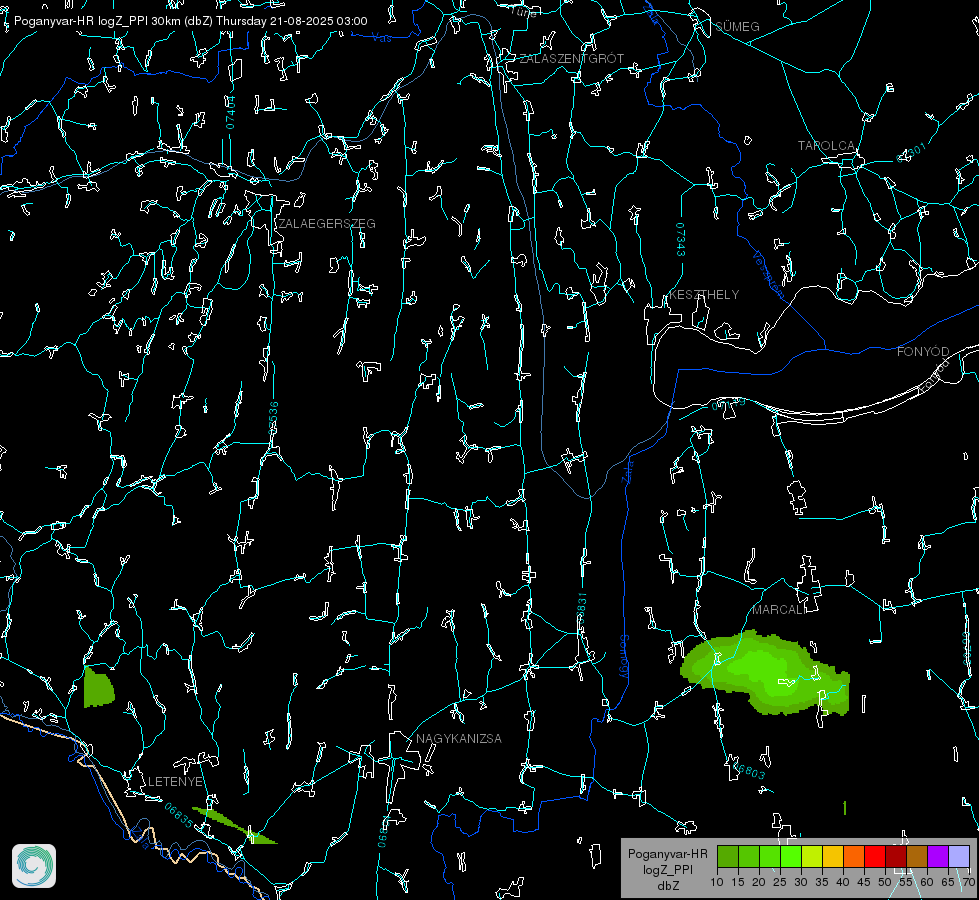Click the road number 06835 label
Image resolution: width=979 pixels, height=900 pixels.
179,816
